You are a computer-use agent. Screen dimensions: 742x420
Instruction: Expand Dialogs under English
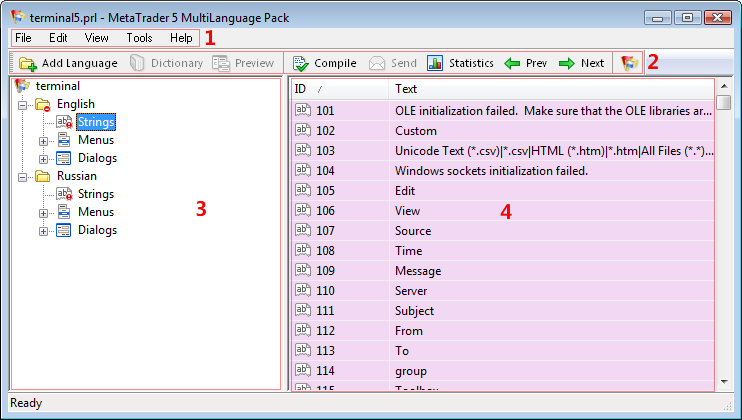coord(43,159)
